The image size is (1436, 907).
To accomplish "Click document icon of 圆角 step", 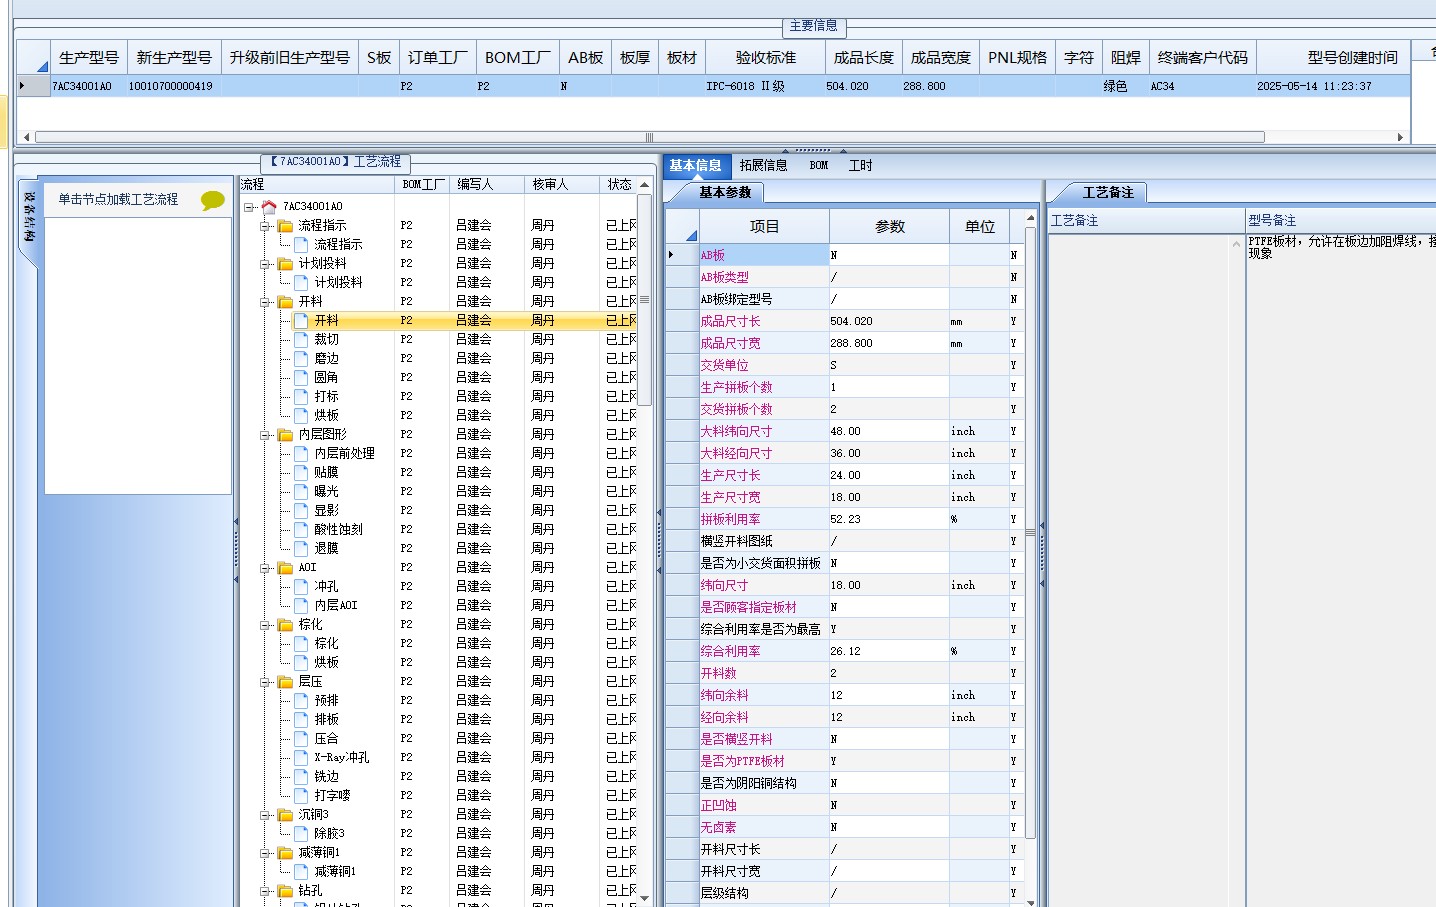I will click(x=301, y=378).
